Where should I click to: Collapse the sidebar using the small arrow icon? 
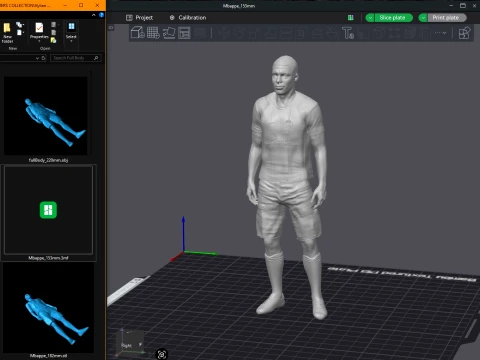tap(111, 28)
